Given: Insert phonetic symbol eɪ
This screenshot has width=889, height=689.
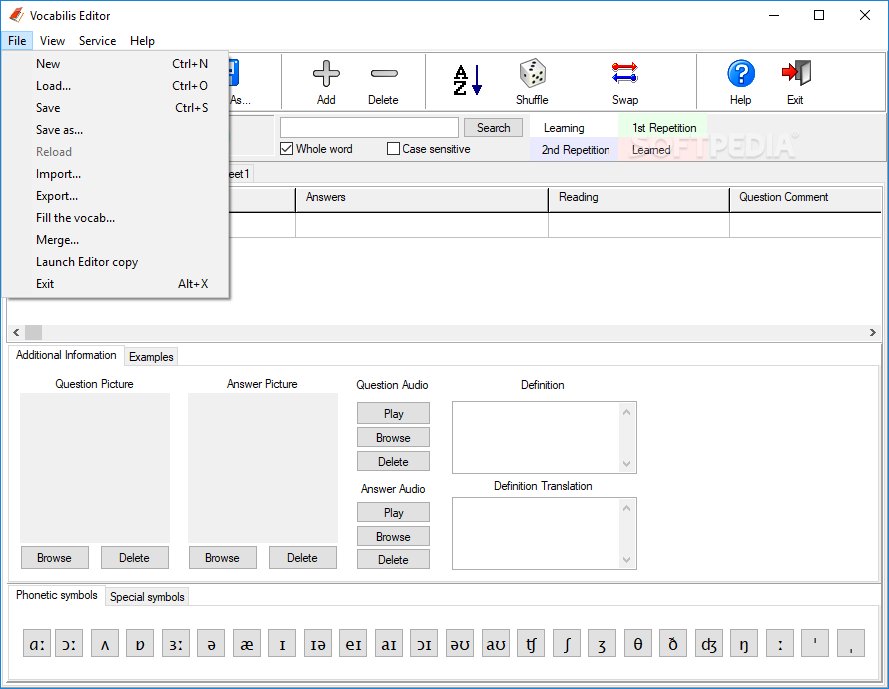Looking at the screenshot, I should click(x=353, y=644).
